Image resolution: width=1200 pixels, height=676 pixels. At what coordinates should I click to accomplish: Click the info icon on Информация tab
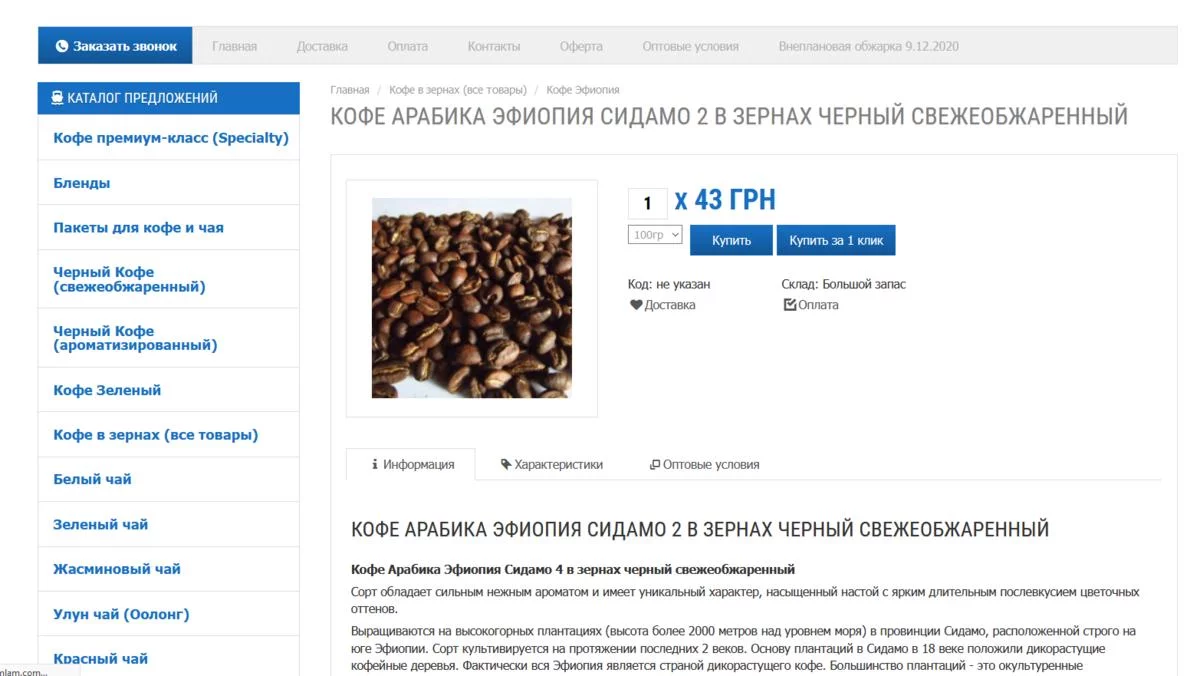click(x=375, y=464)
